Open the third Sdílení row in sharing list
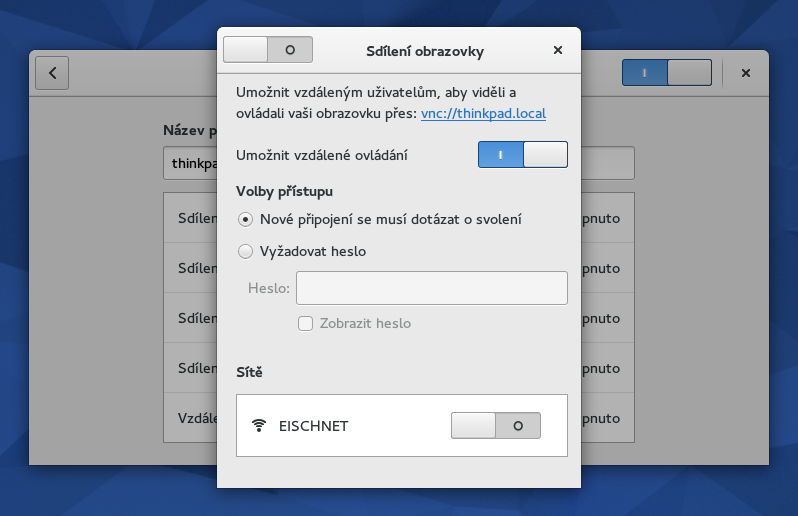The image size is (798, 516). pos(195,318)
